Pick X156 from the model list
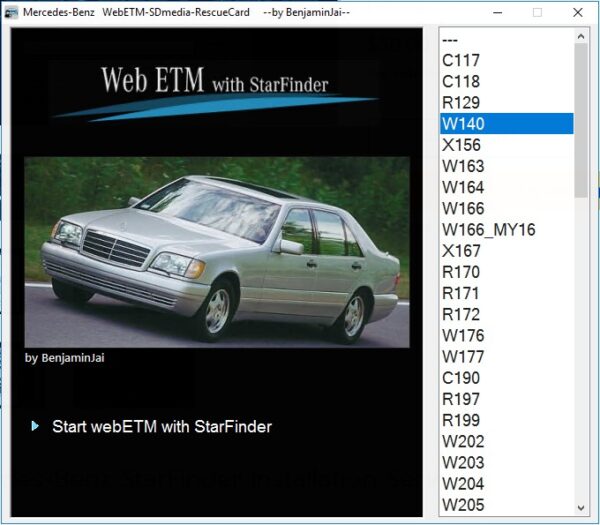The image size is (600, 525). pyautogui.click(x=507, y=145)
